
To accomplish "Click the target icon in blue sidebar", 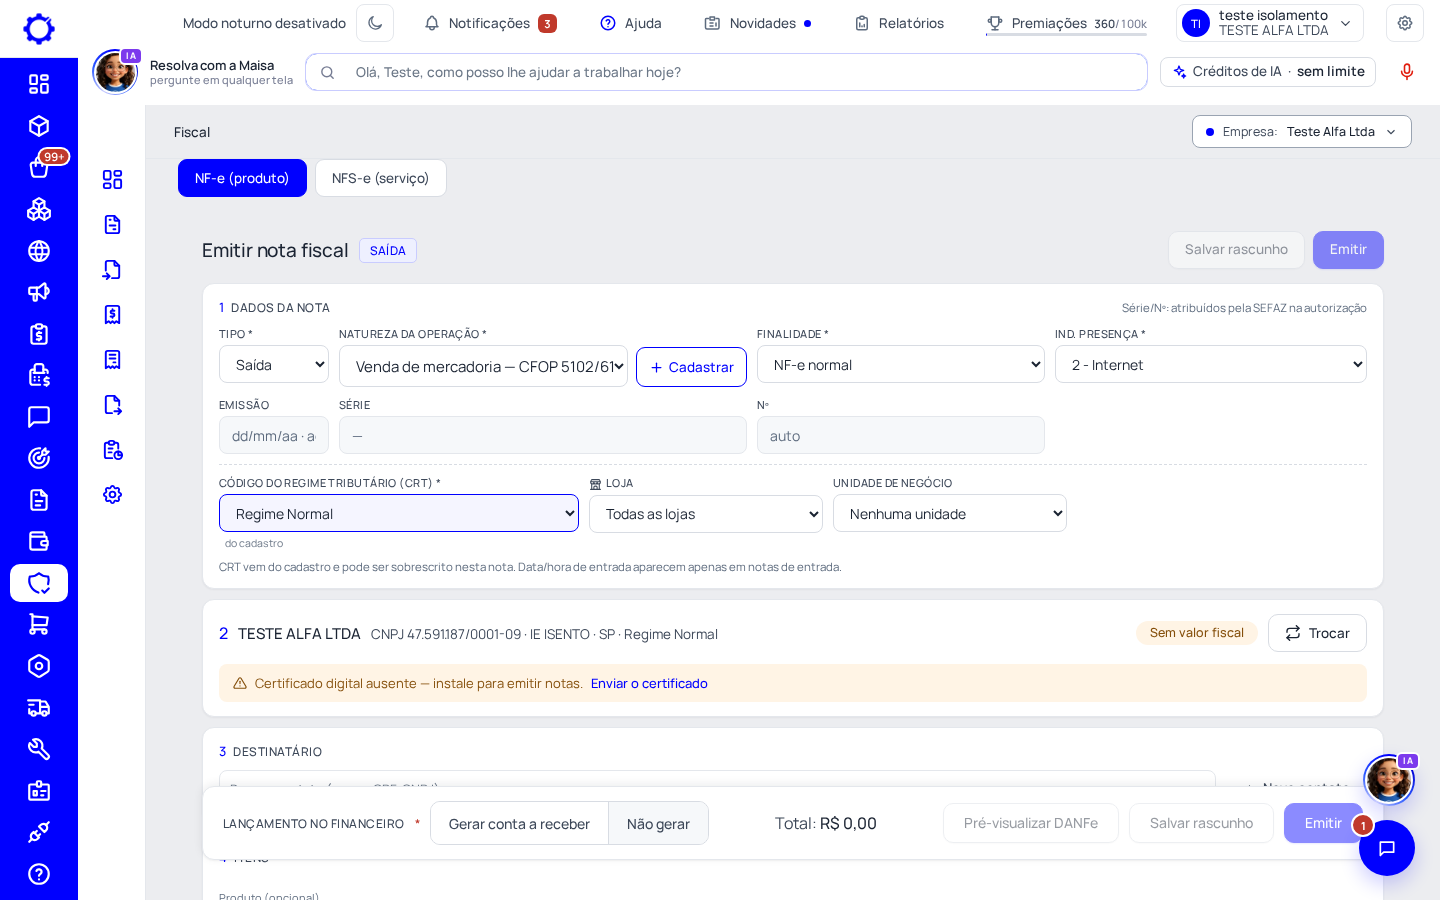I will tap(39, 458).
